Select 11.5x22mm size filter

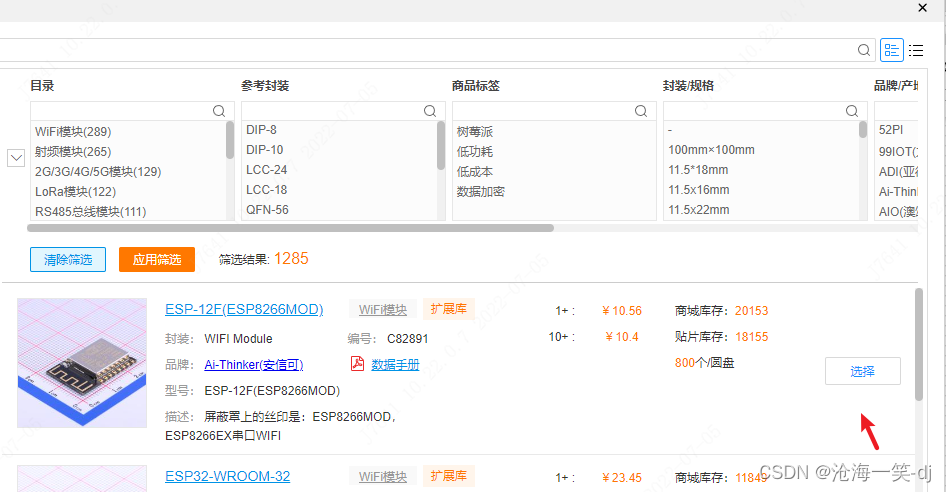699,209
